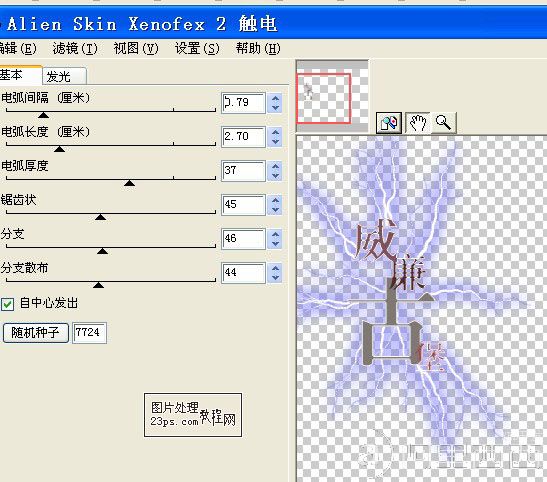547x482 pixels.
Task: Click the 锯齿状 value field 45
Action: point(243,205)
